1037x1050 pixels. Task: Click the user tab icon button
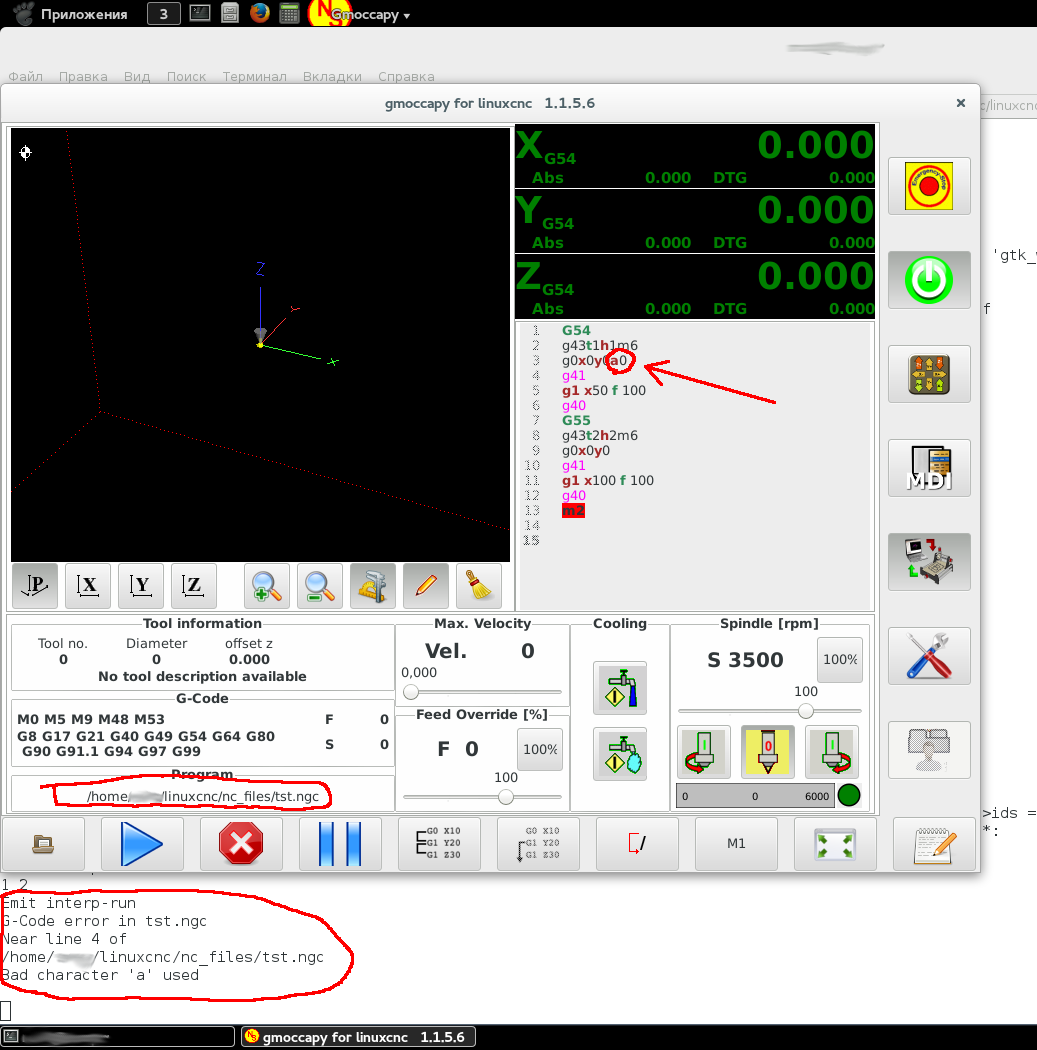(929, 749)
